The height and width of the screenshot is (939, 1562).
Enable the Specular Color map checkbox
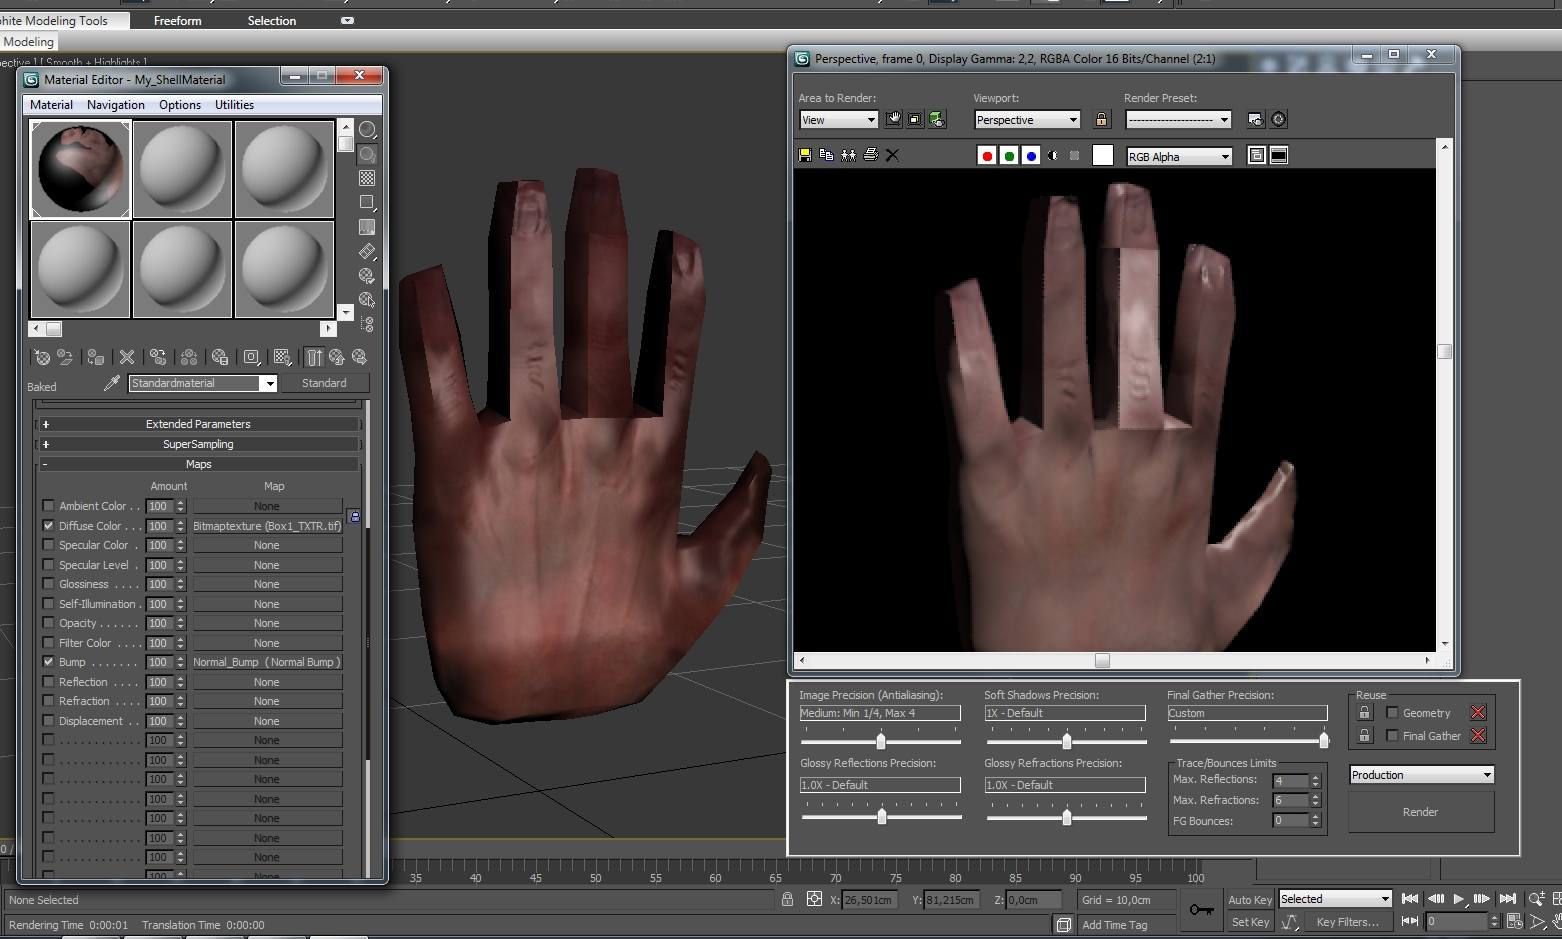[48, 545]
